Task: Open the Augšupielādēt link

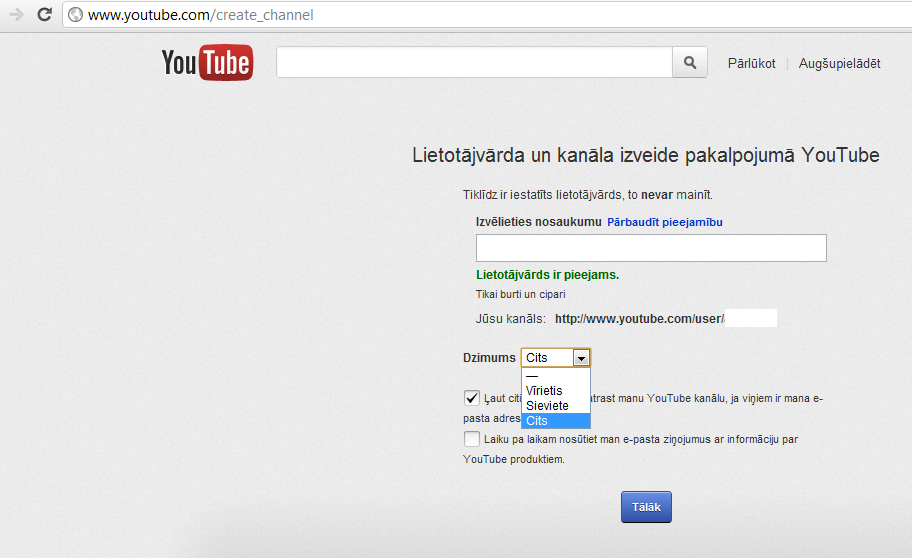Action: pyautogui.click(x=839, y=63)
